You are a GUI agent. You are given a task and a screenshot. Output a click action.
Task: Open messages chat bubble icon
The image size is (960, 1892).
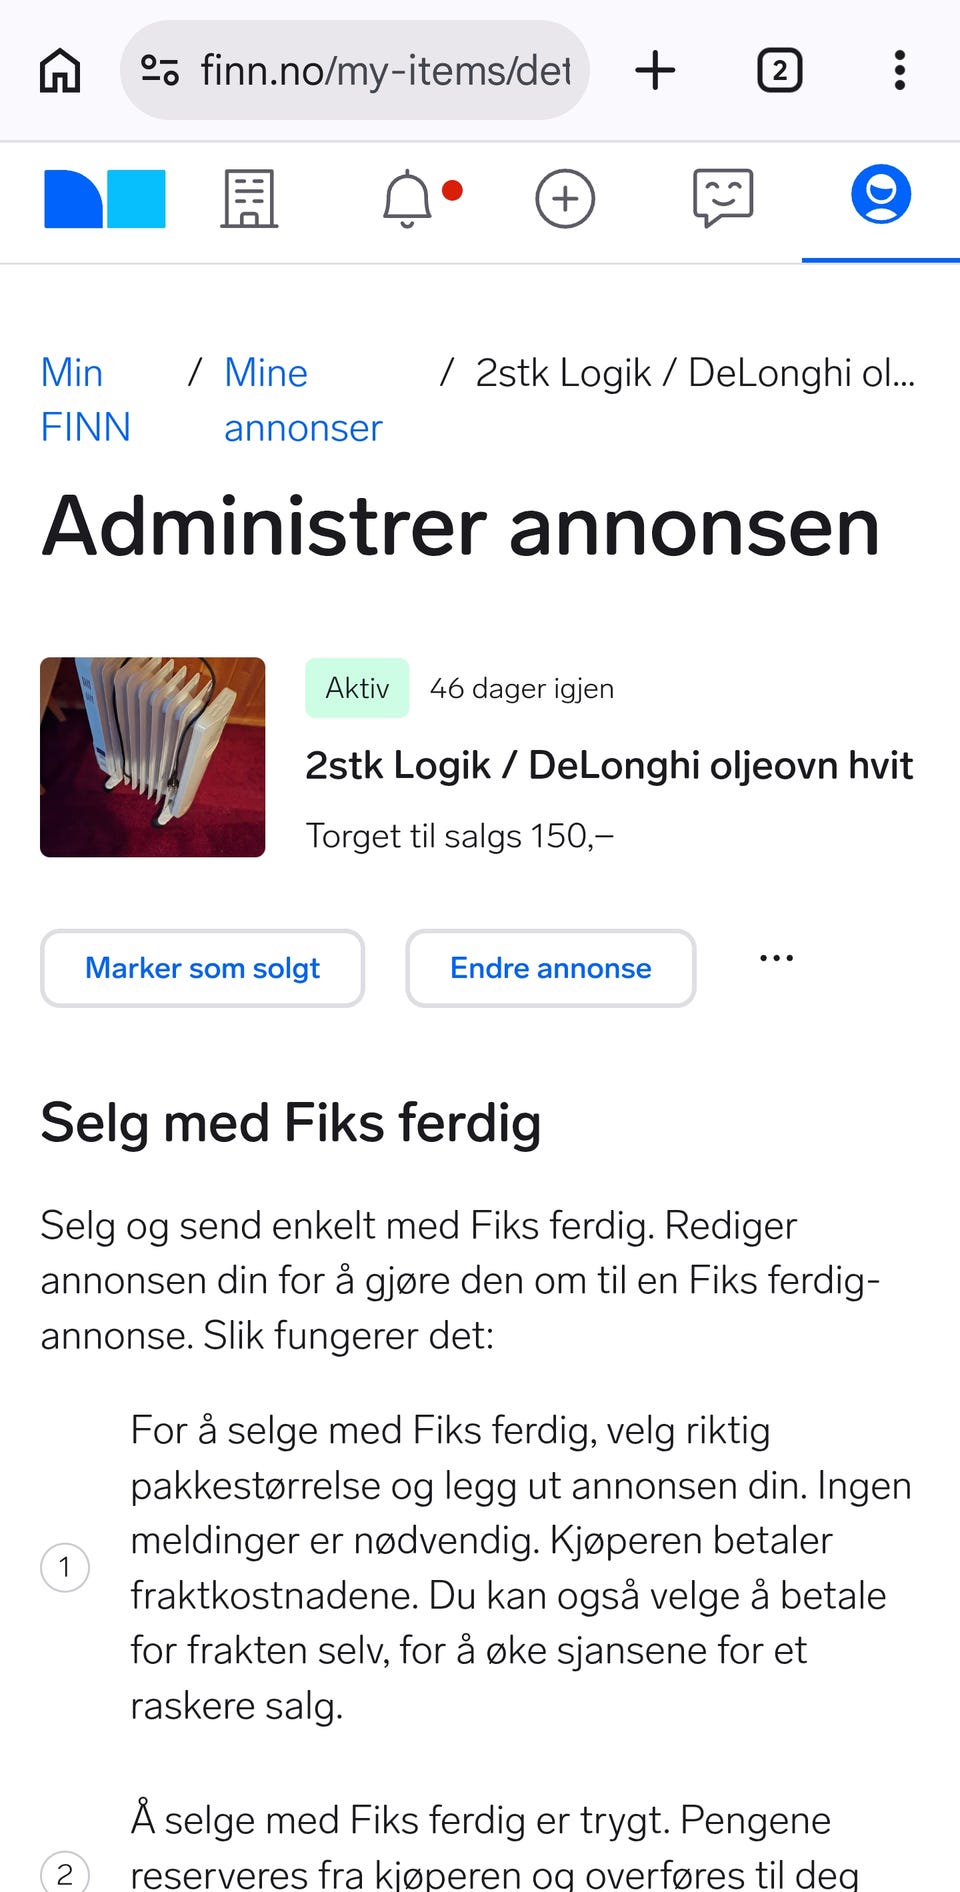pos(722,197)
